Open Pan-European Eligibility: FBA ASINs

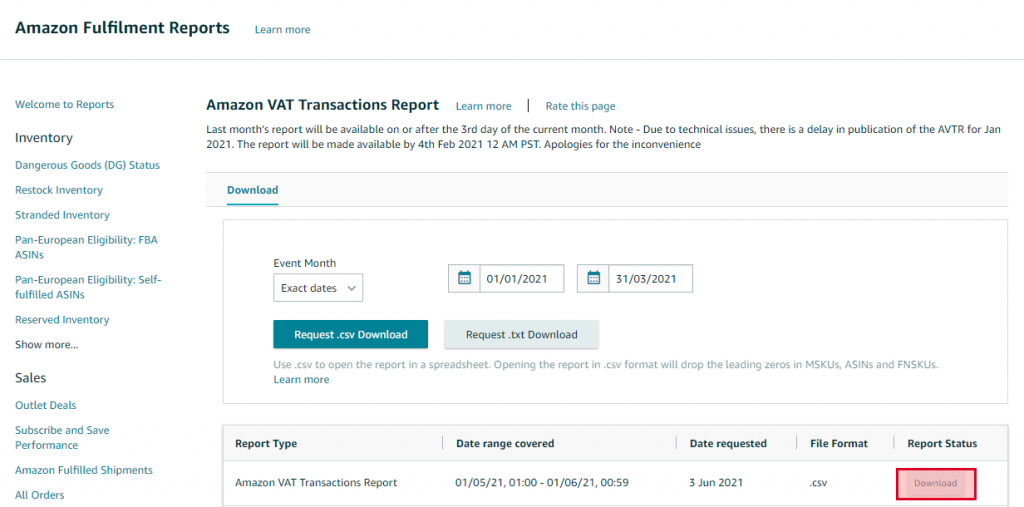point(86,248)
